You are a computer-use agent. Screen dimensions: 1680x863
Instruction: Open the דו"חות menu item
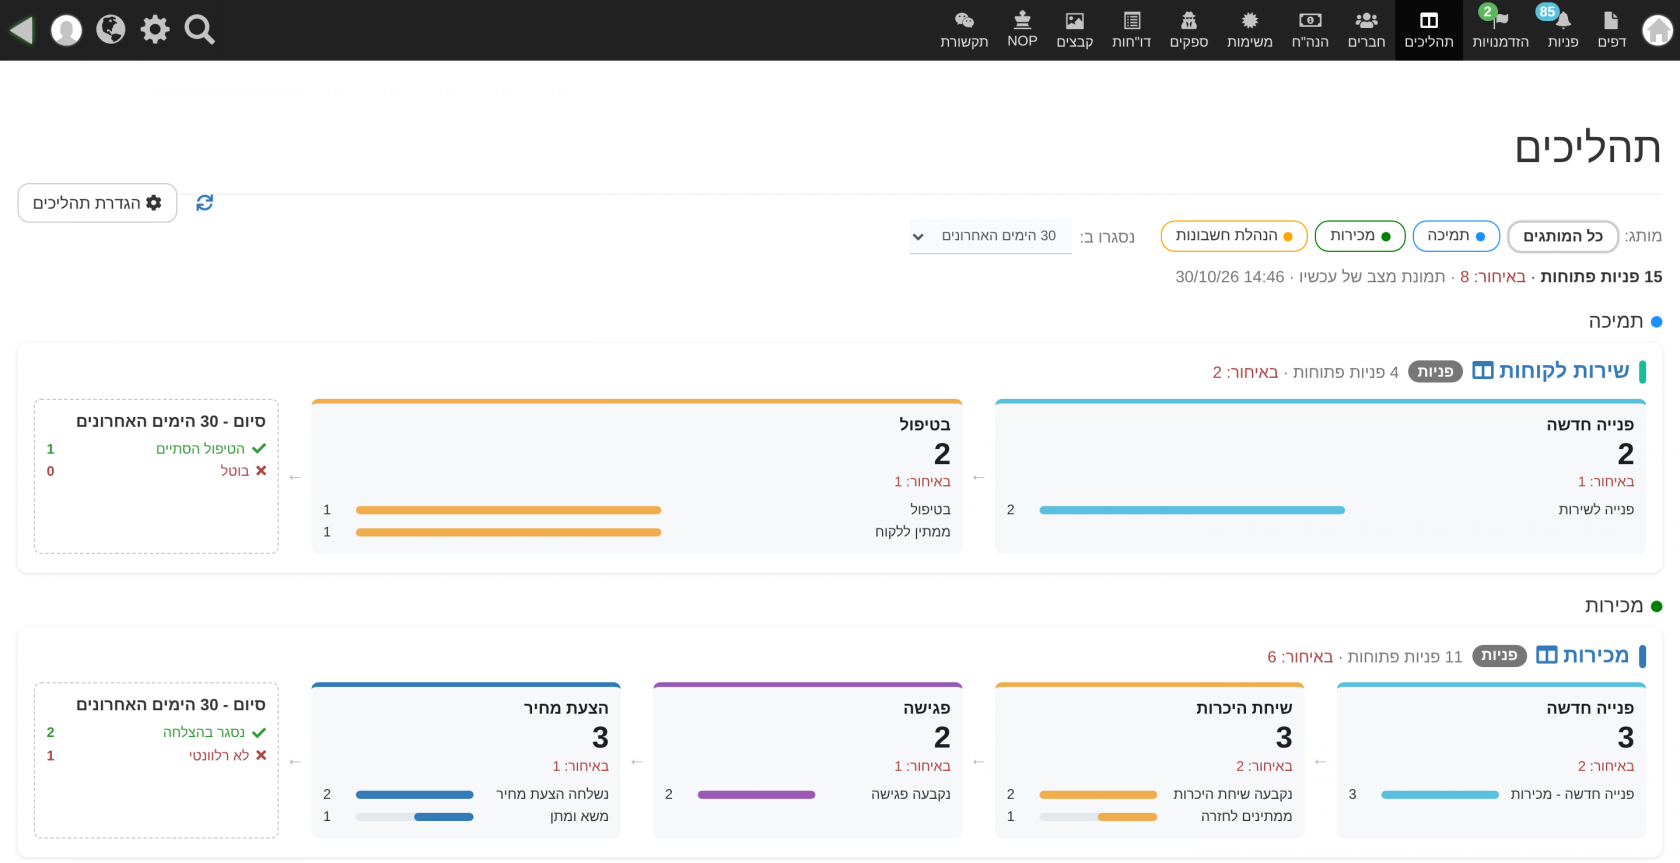1131,30
